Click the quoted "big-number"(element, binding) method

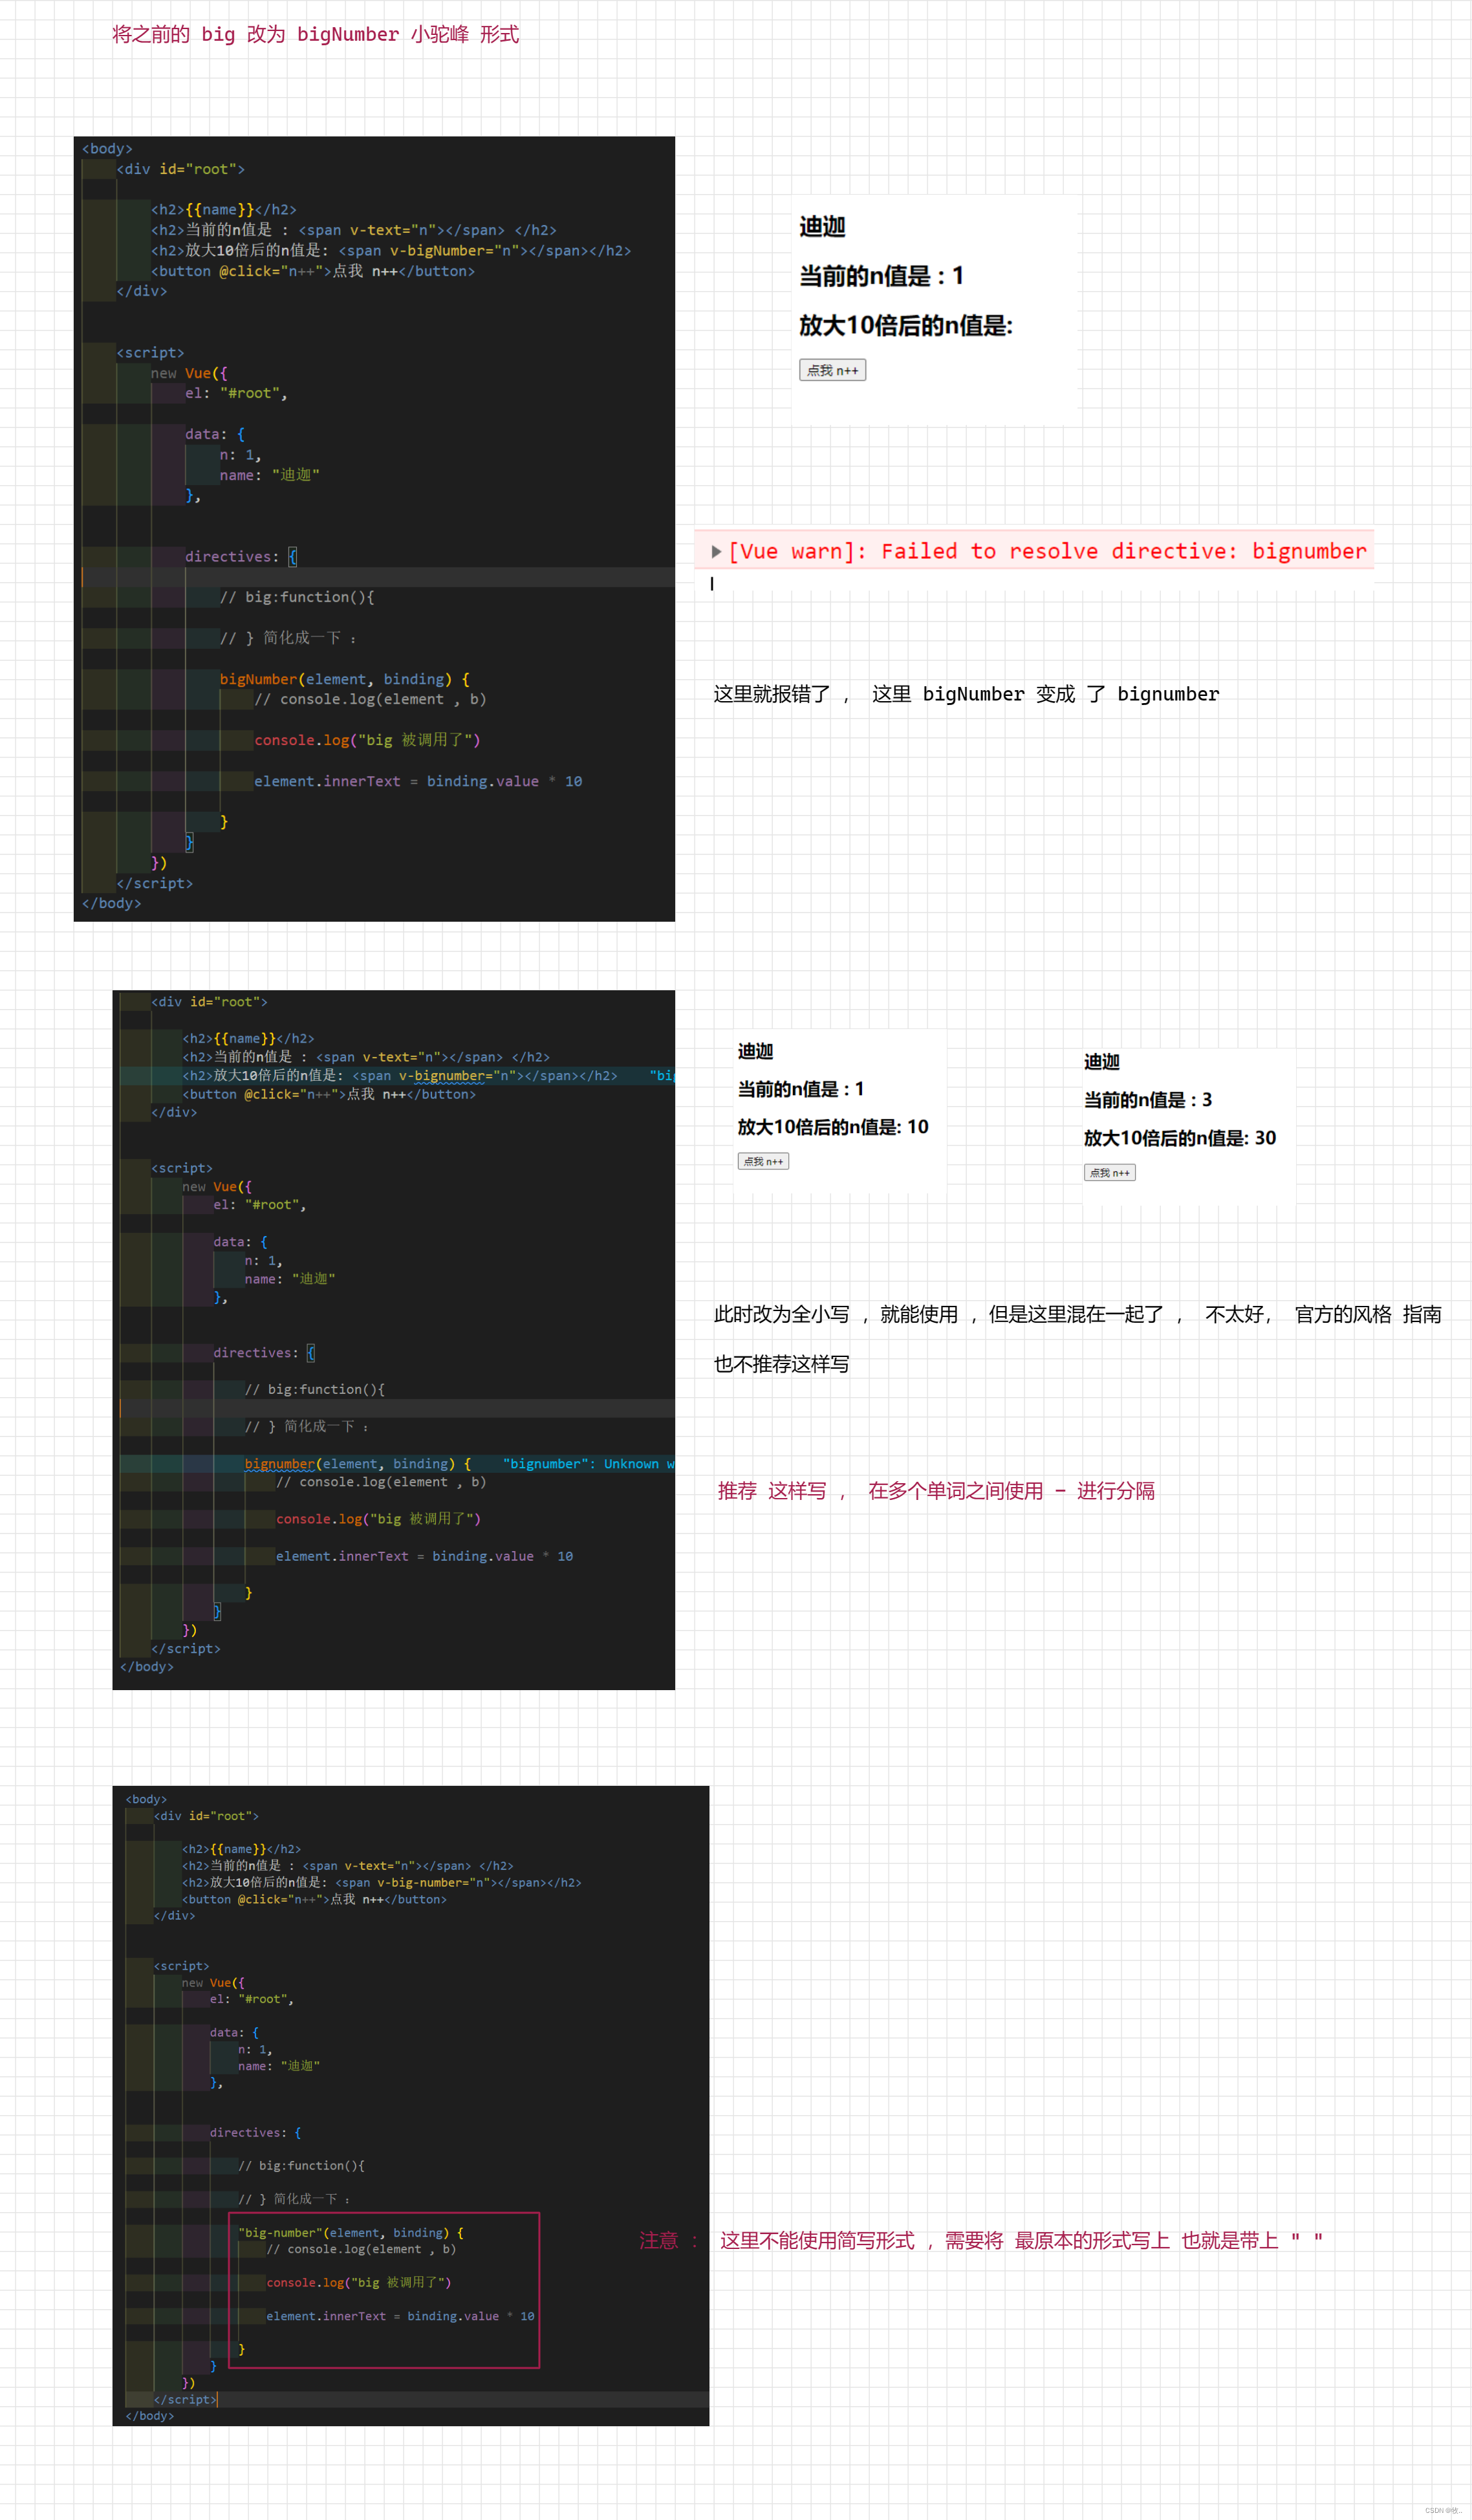351,2232
